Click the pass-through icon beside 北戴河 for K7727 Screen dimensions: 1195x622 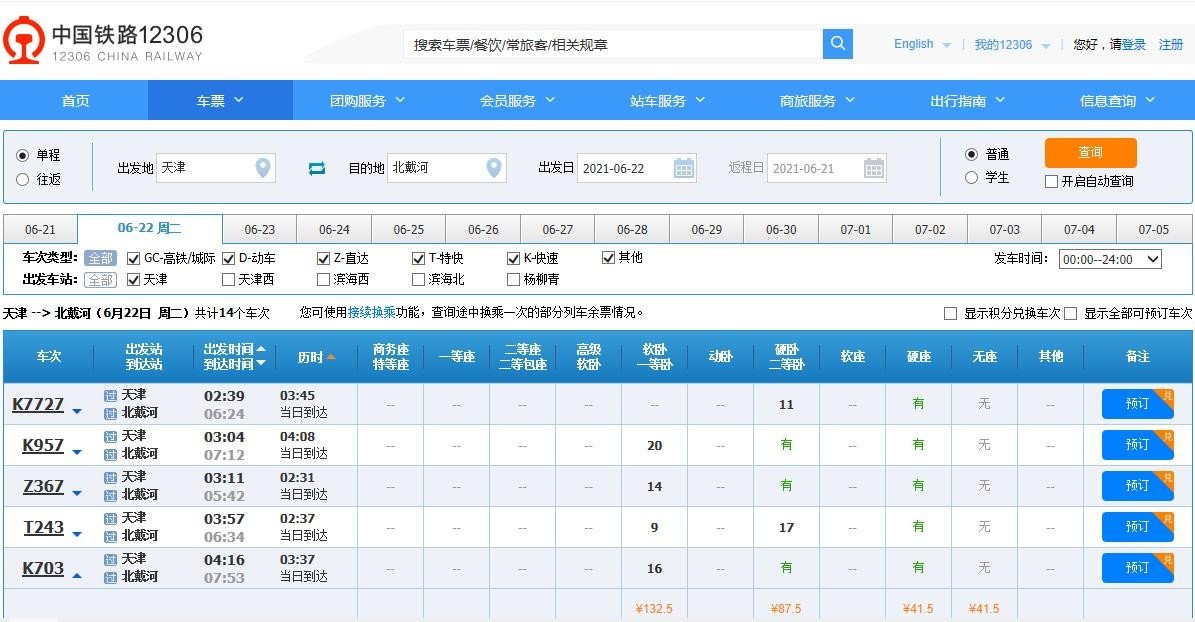click(x=111, y=413)
